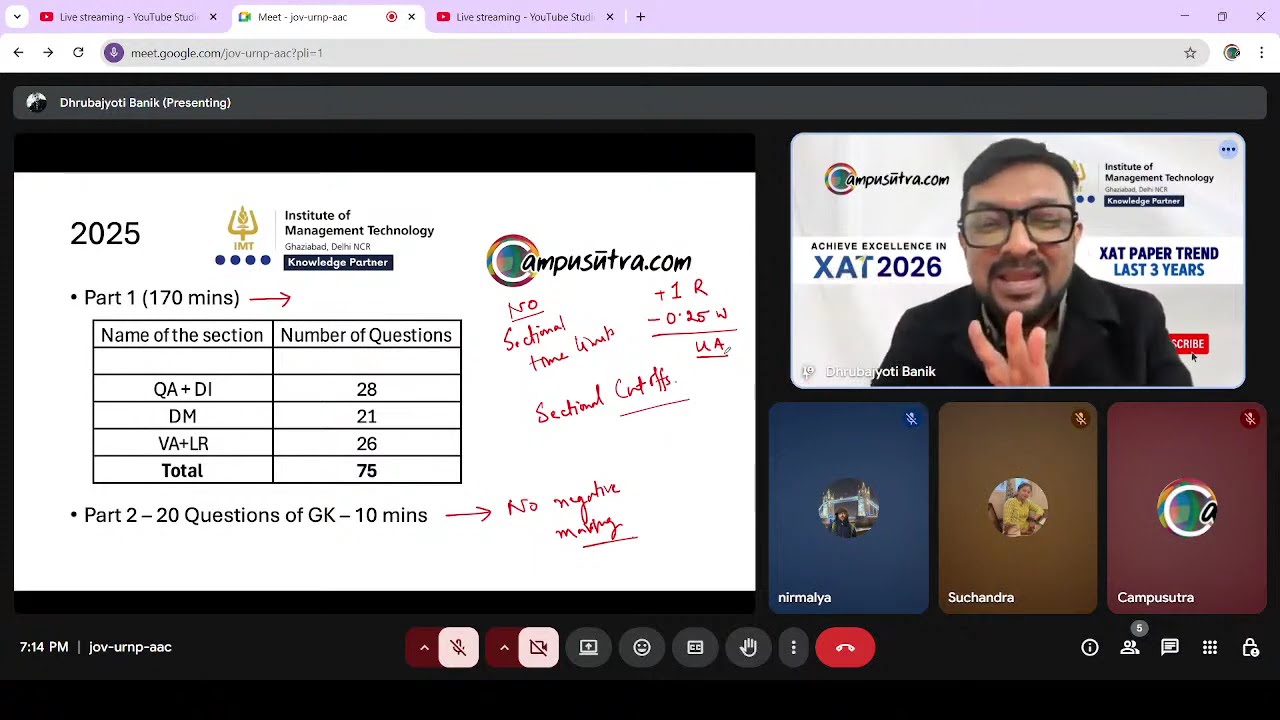Viewport: 1280px width, 720px height.
Task: Close the last YouTube Studio tab
Action: pyautogui.click(x=610, y=17)
